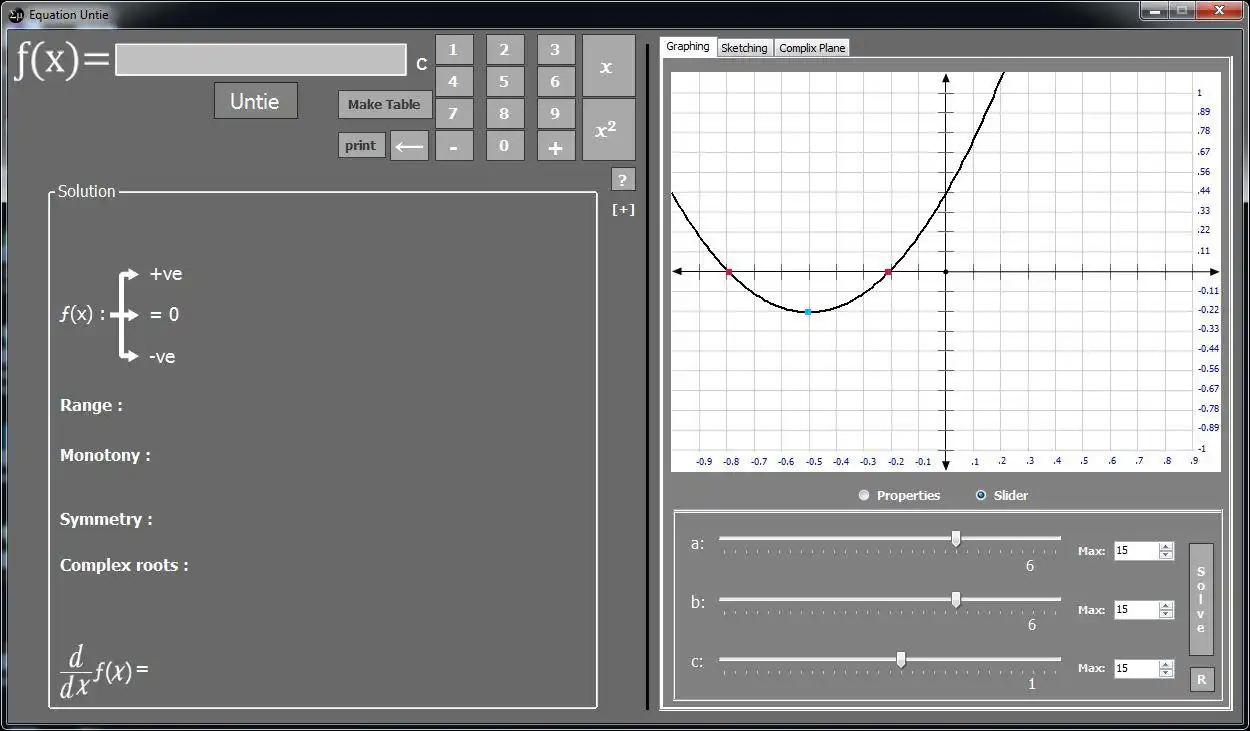Tap digit 9 on the keypad
Image resolution: width=1250 pixels, height=731 pixels.
[x=556, y=114]
